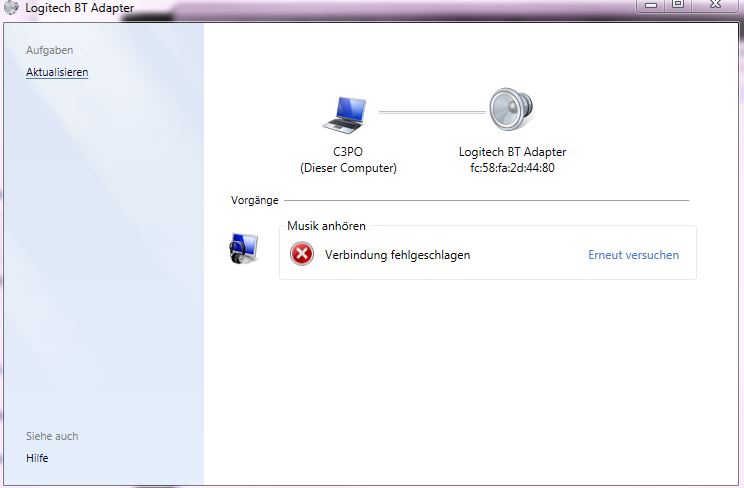
Task: Click the window title bar icon
Action: point(11,7)
